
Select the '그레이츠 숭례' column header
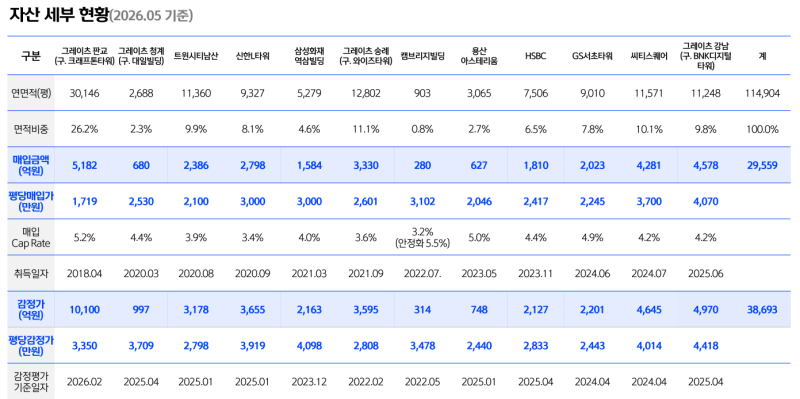click(366, 56)
